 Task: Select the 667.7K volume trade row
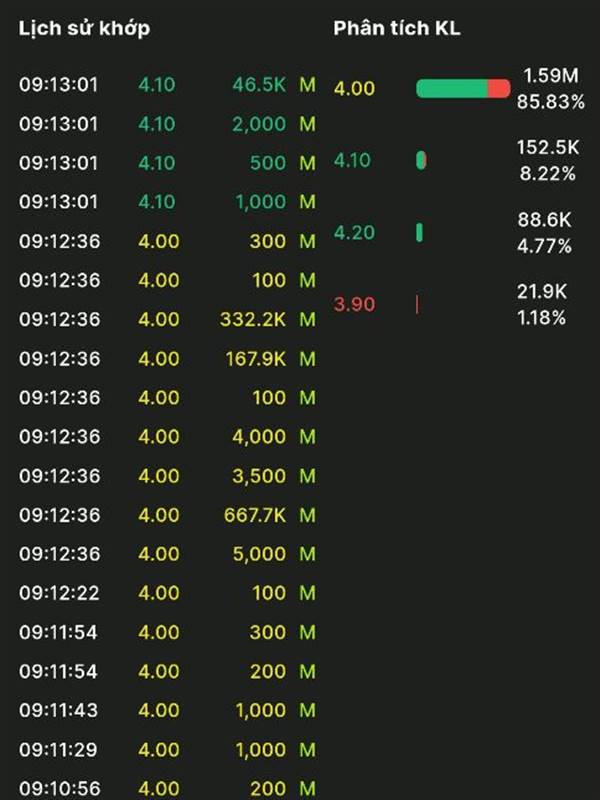point(167,515)
